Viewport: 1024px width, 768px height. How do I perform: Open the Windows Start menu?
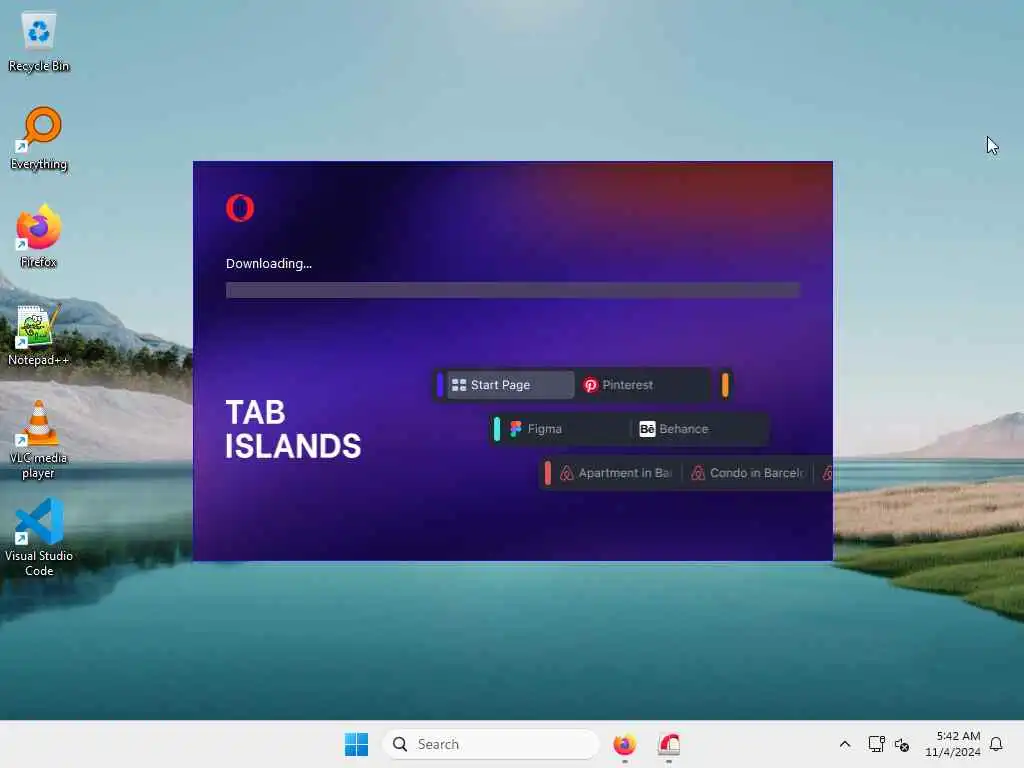(x=357, y=744)
